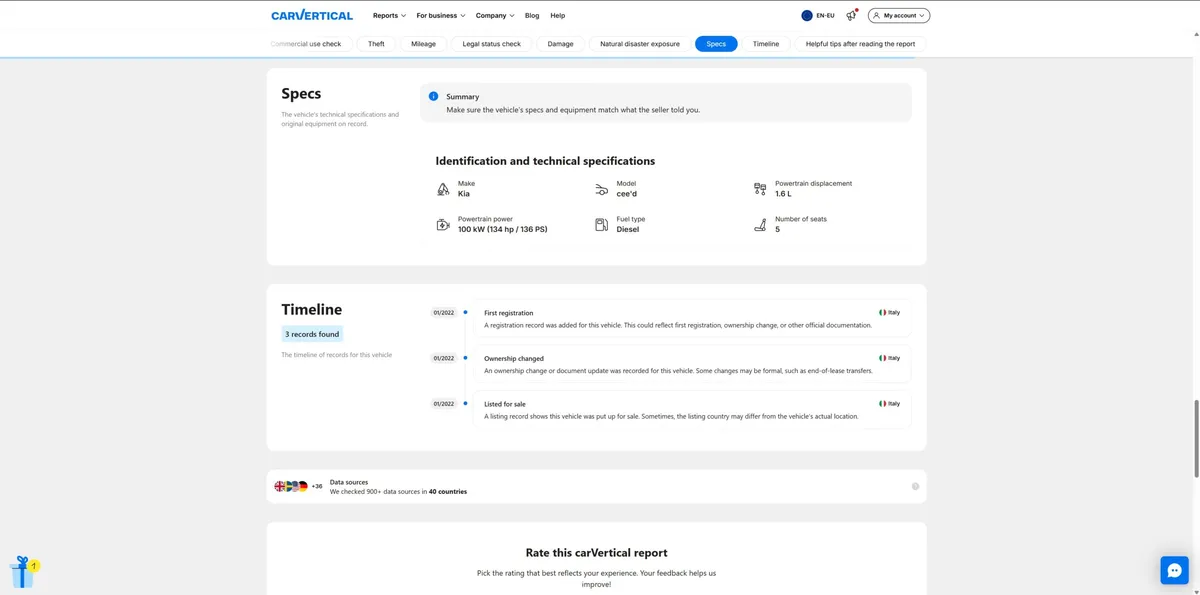Click the First registration record card title
Image resolution: width=1200 pixels, height=595 pixels.
(x=509, y=313)
